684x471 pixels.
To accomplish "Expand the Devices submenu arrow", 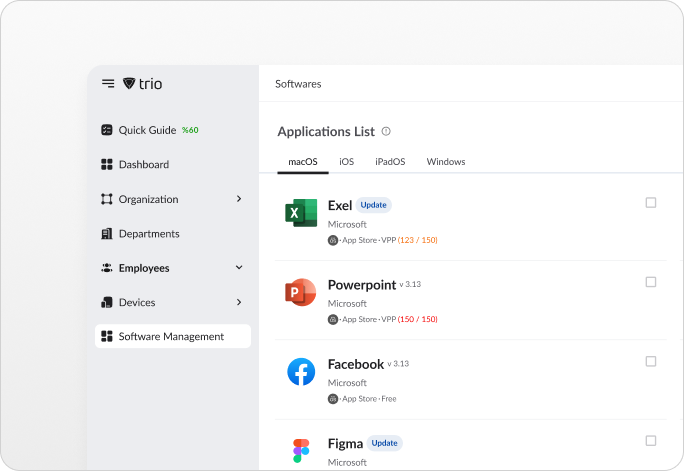I will pos(239,302).
